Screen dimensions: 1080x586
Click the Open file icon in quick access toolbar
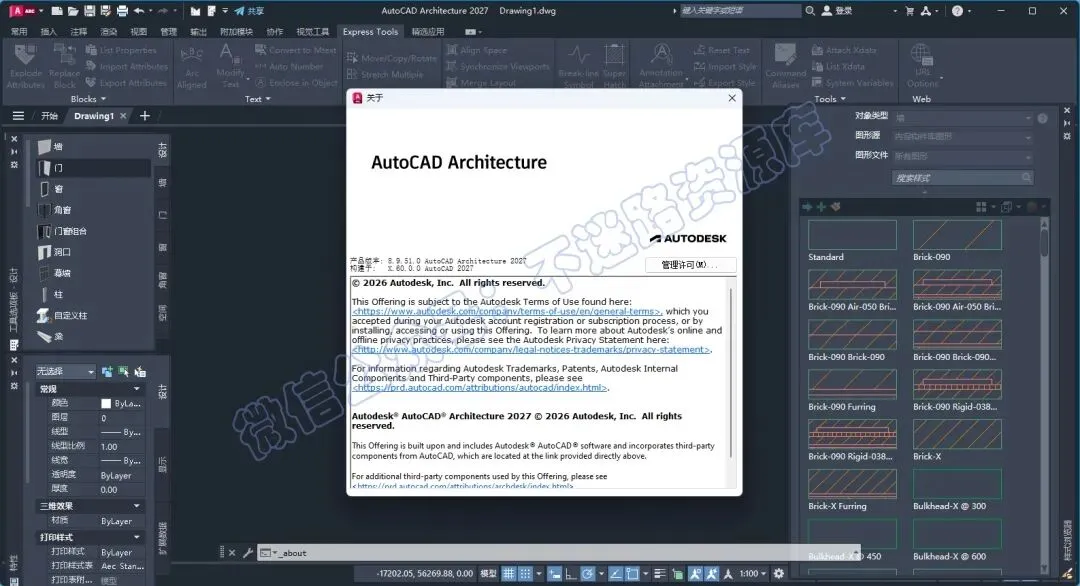point(73,11)
